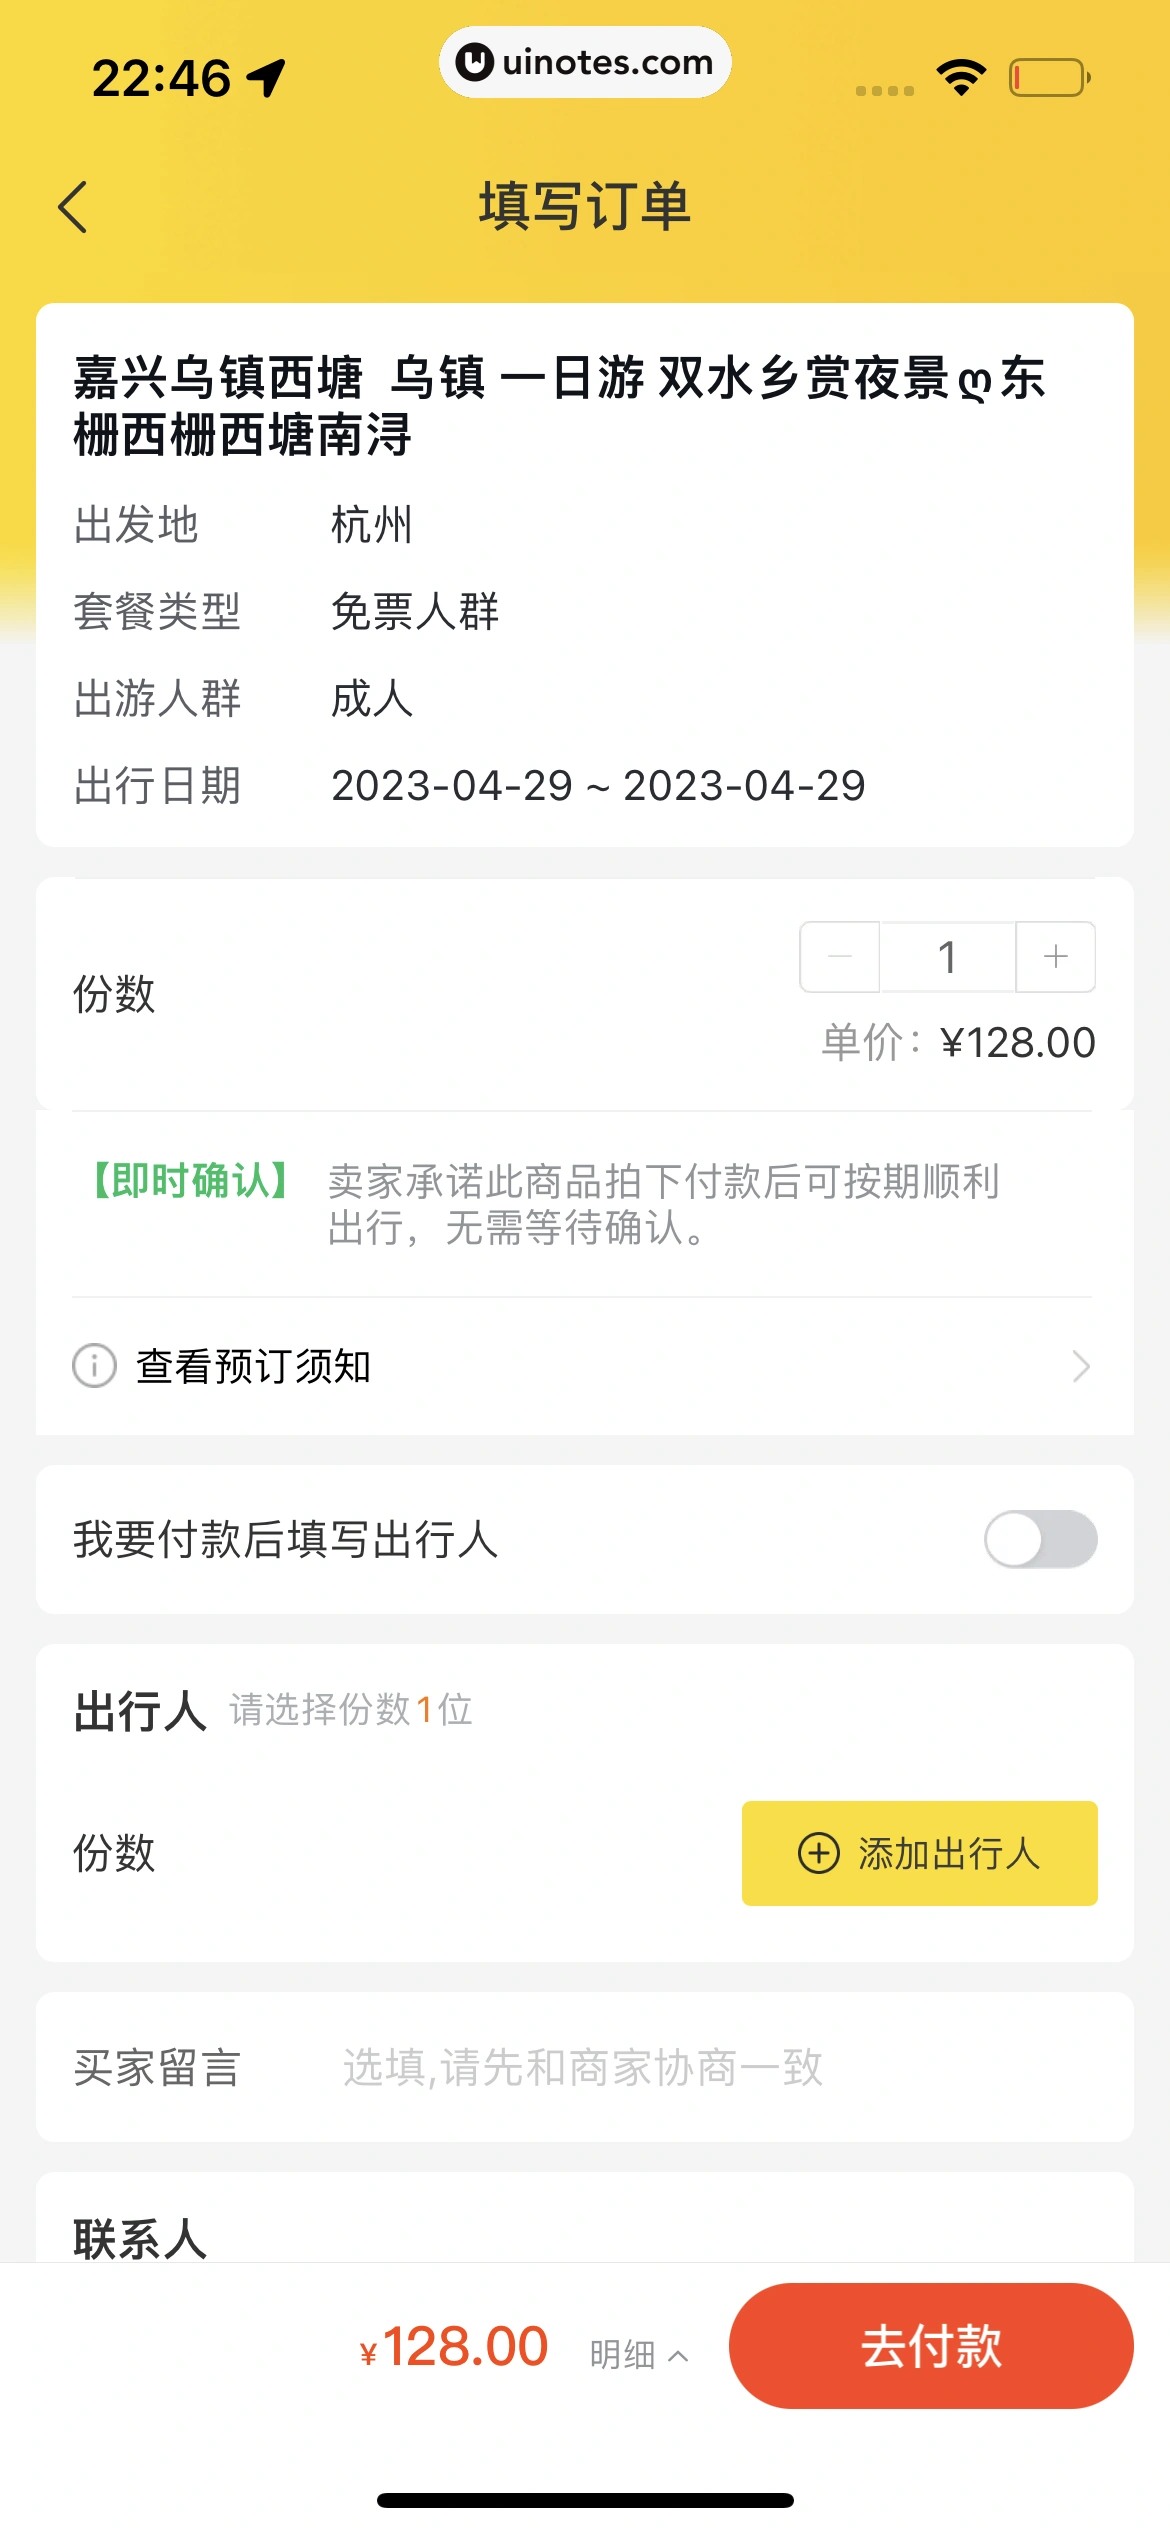Tap the Wi-Fi status icon

(x=961, y=77)
